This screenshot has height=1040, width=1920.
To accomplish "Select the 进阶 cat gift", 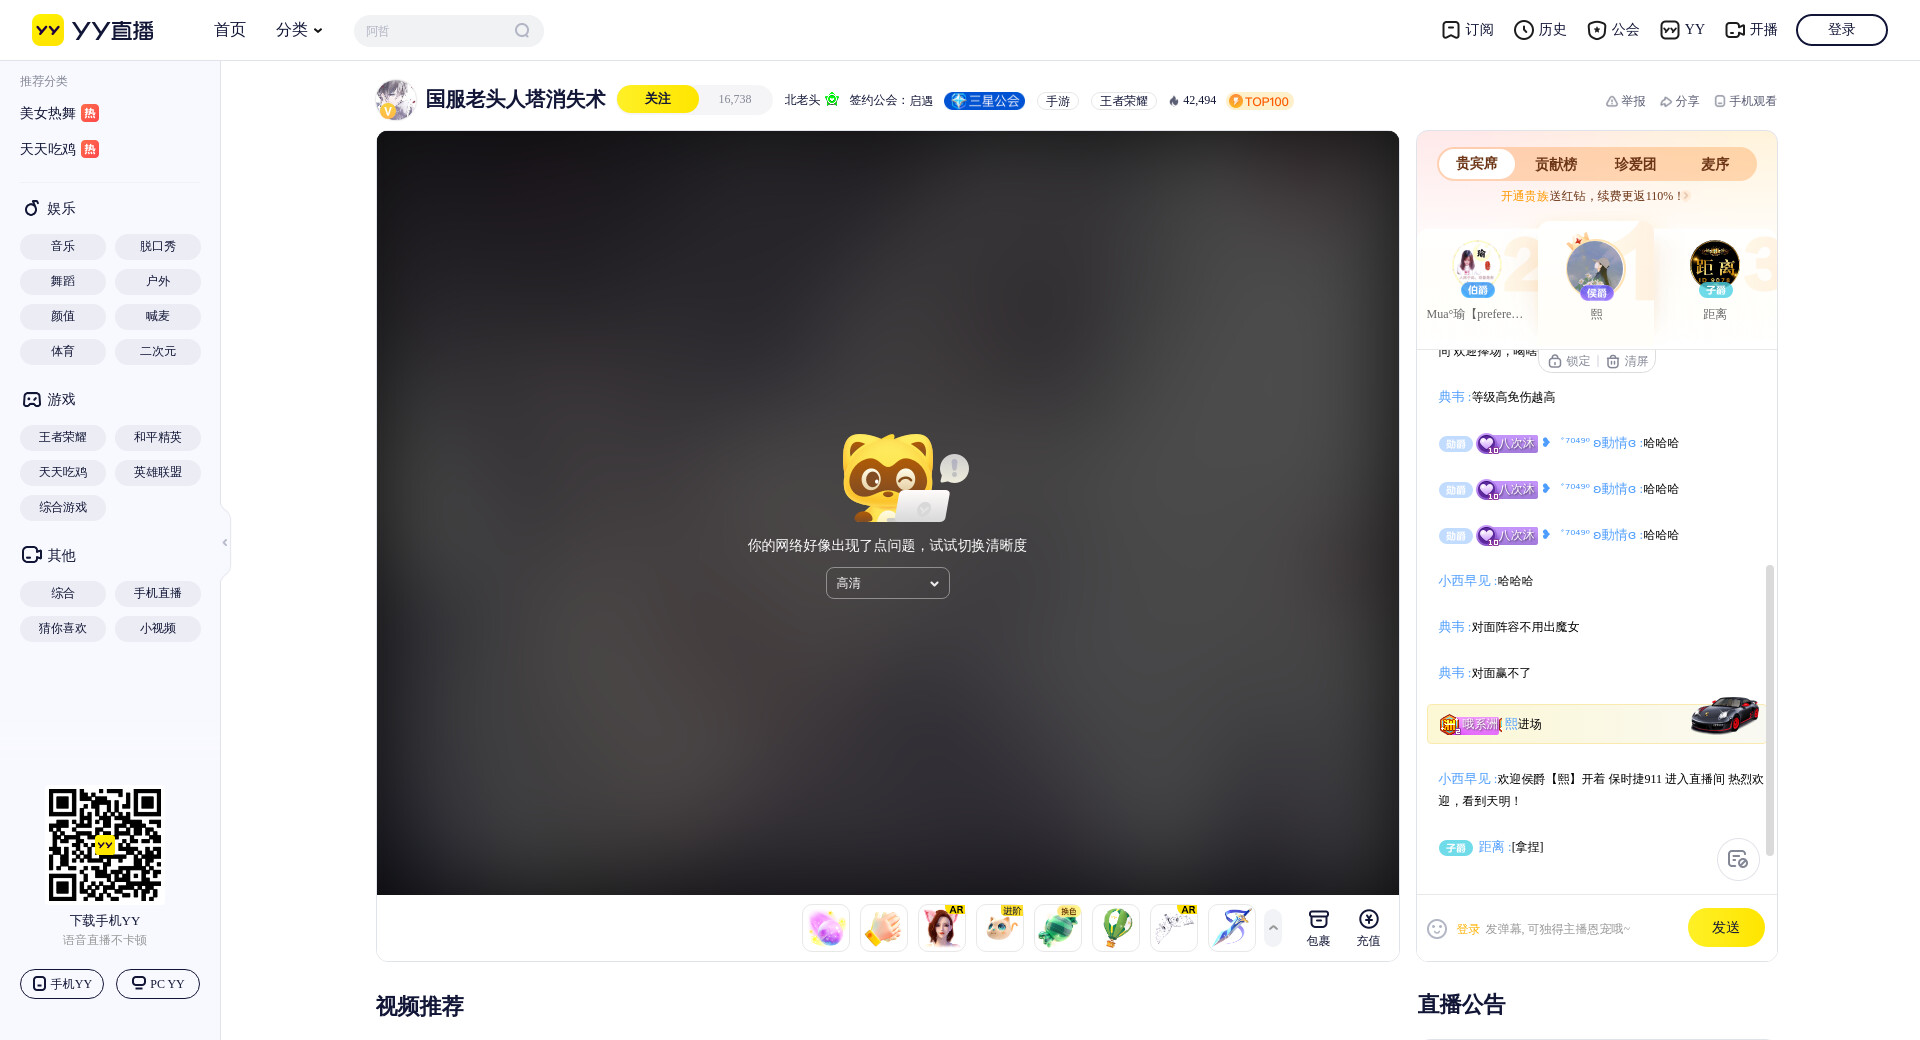I will click(x=1000, y=928).
